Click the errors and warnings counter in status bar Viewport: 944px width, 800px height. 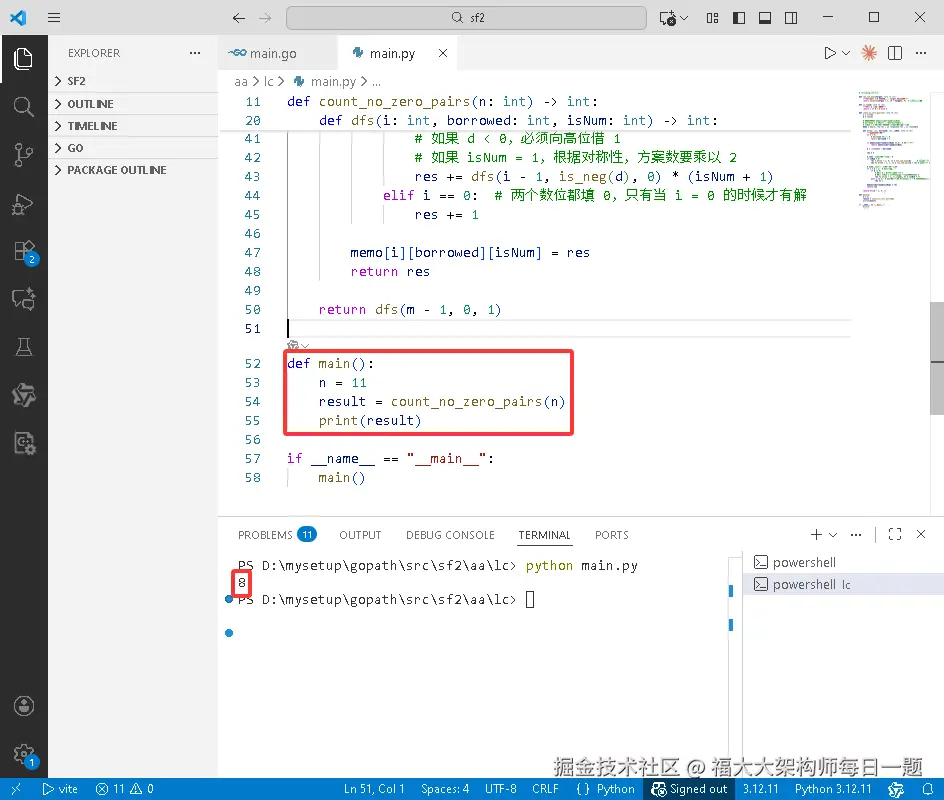point(125,789)
